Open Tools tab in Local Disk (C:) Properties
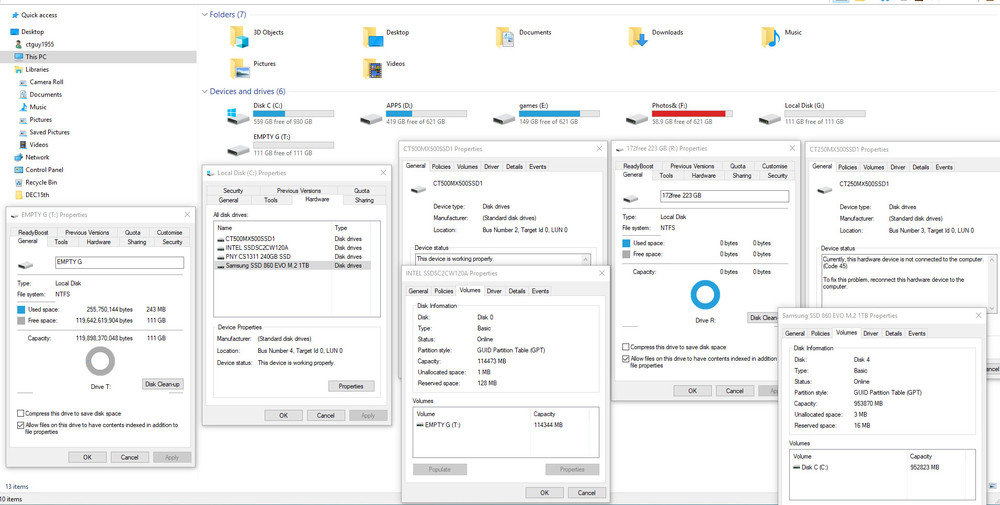This screenshot has width=1000, height=505. (x=270, y=200)
